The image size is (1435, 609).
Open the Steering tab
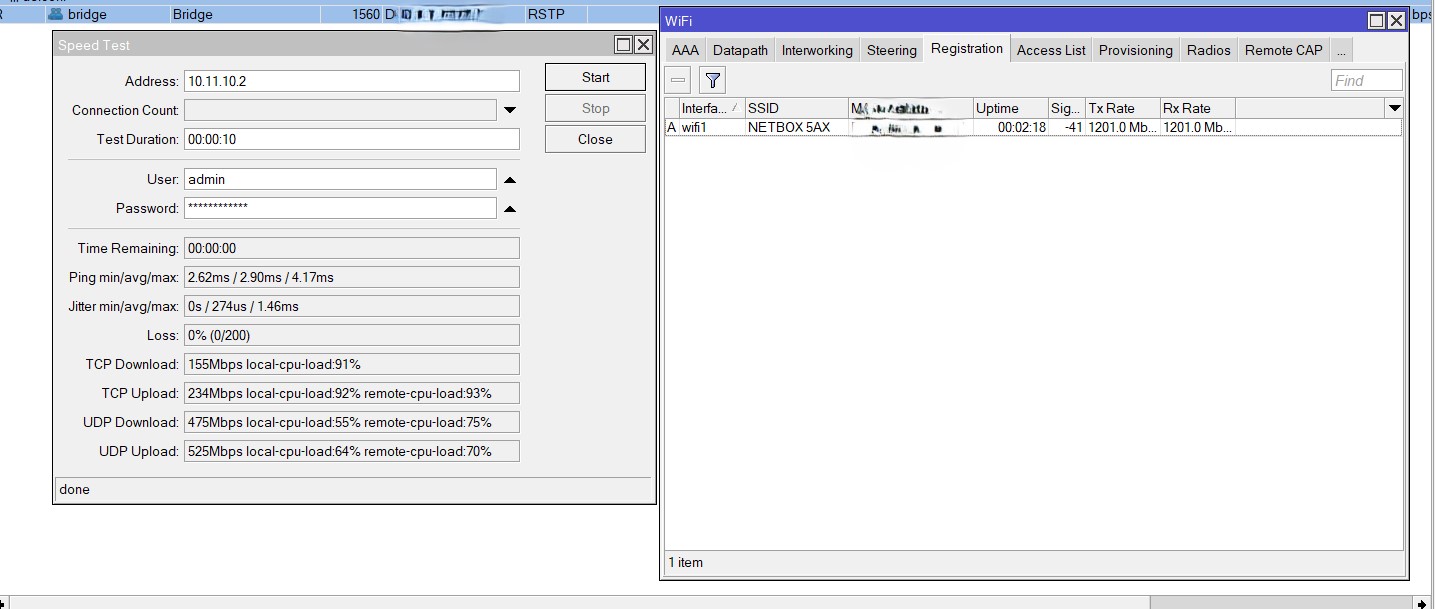coord(891,50)
